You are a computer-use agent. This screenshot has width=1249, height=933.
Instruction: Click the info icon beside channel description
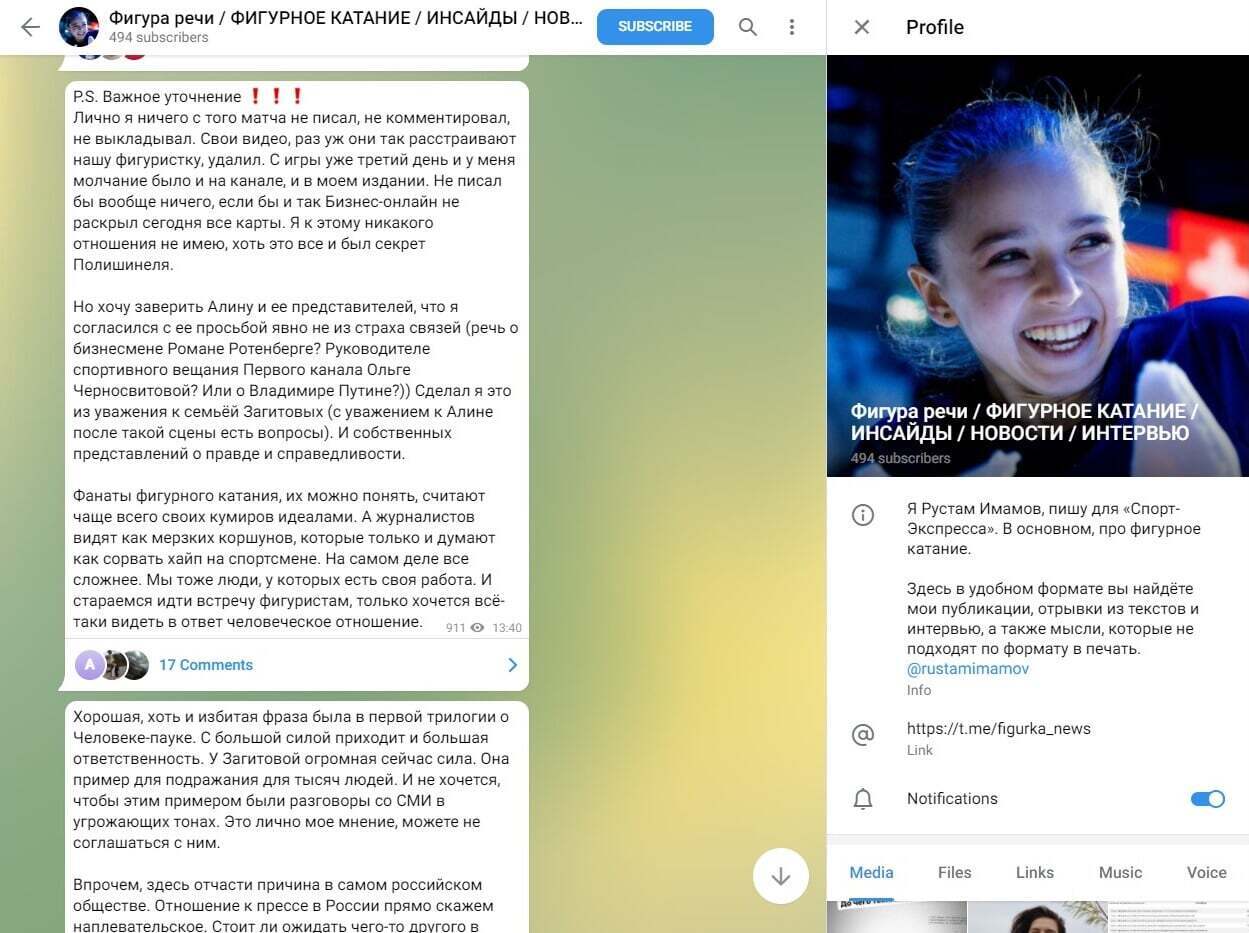(862, 516)
